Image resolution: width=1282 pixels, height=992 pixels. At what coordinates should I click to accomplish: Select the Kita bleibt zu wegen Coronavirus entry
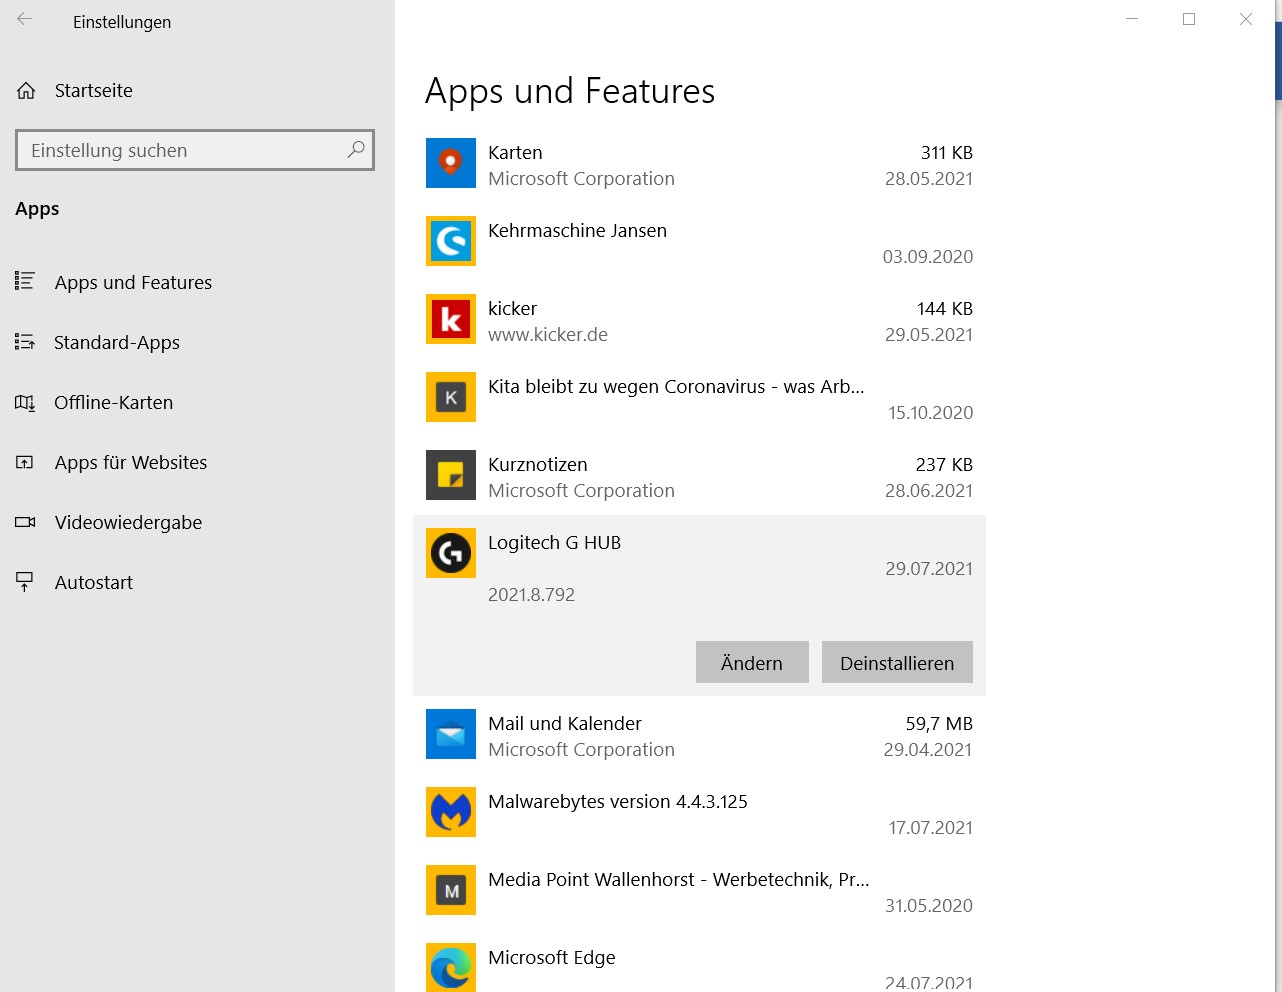pos(676,386)
